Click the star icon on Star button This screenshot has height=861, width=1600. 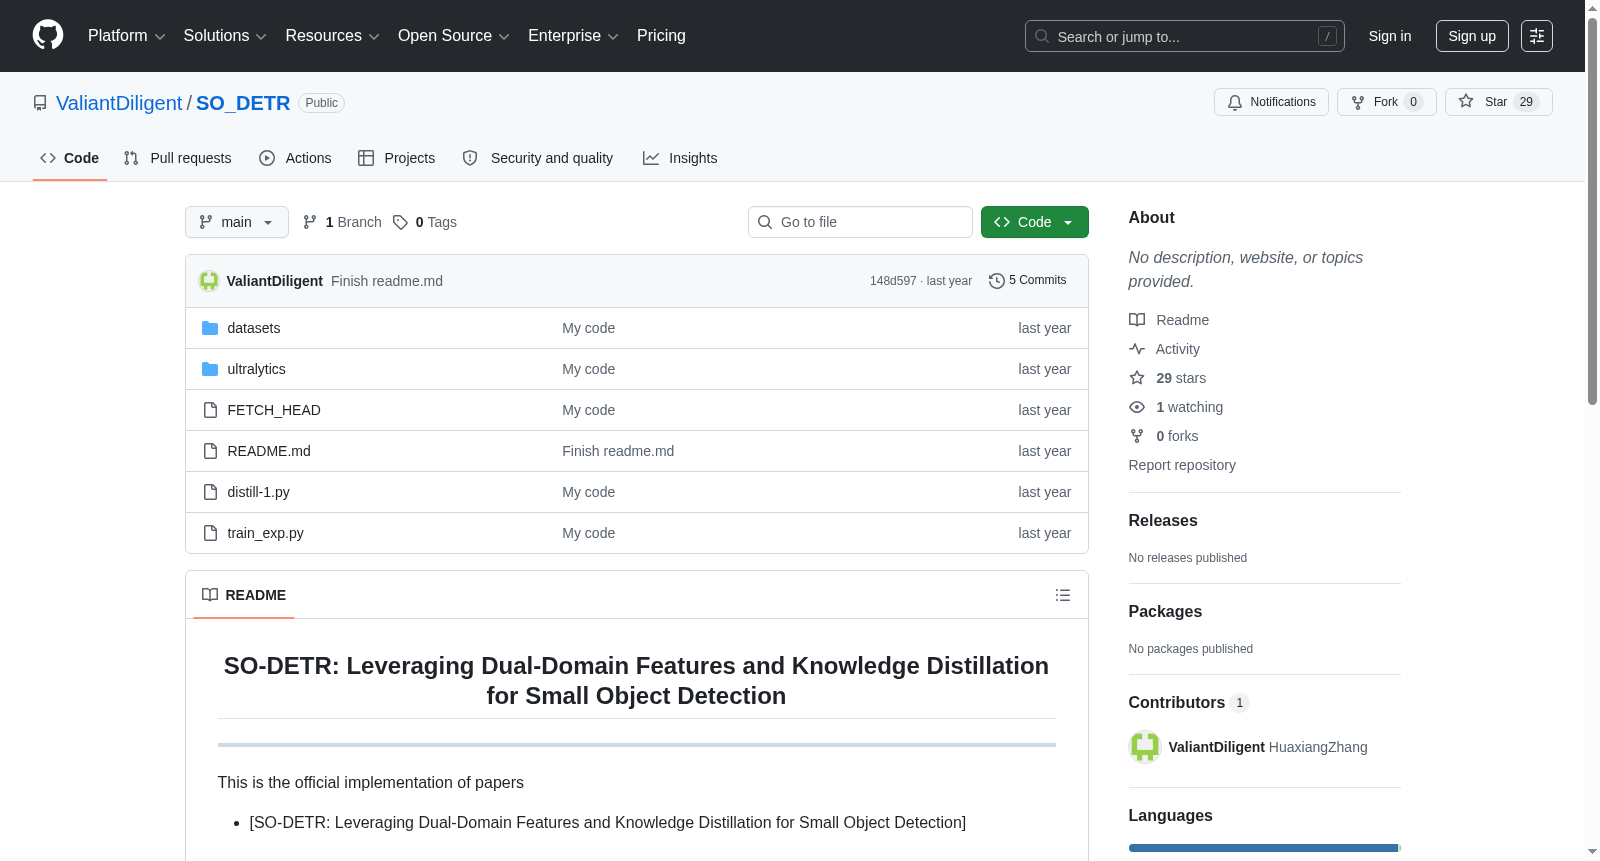1466,101
